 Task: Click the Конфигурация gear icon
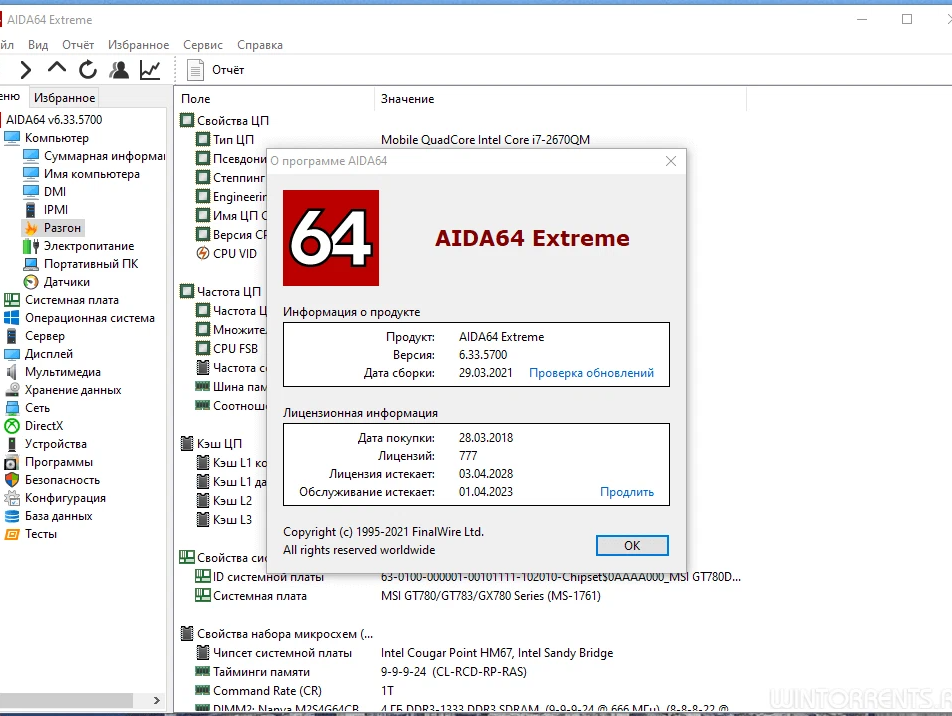pyautogui.click(x=12, y=498)
